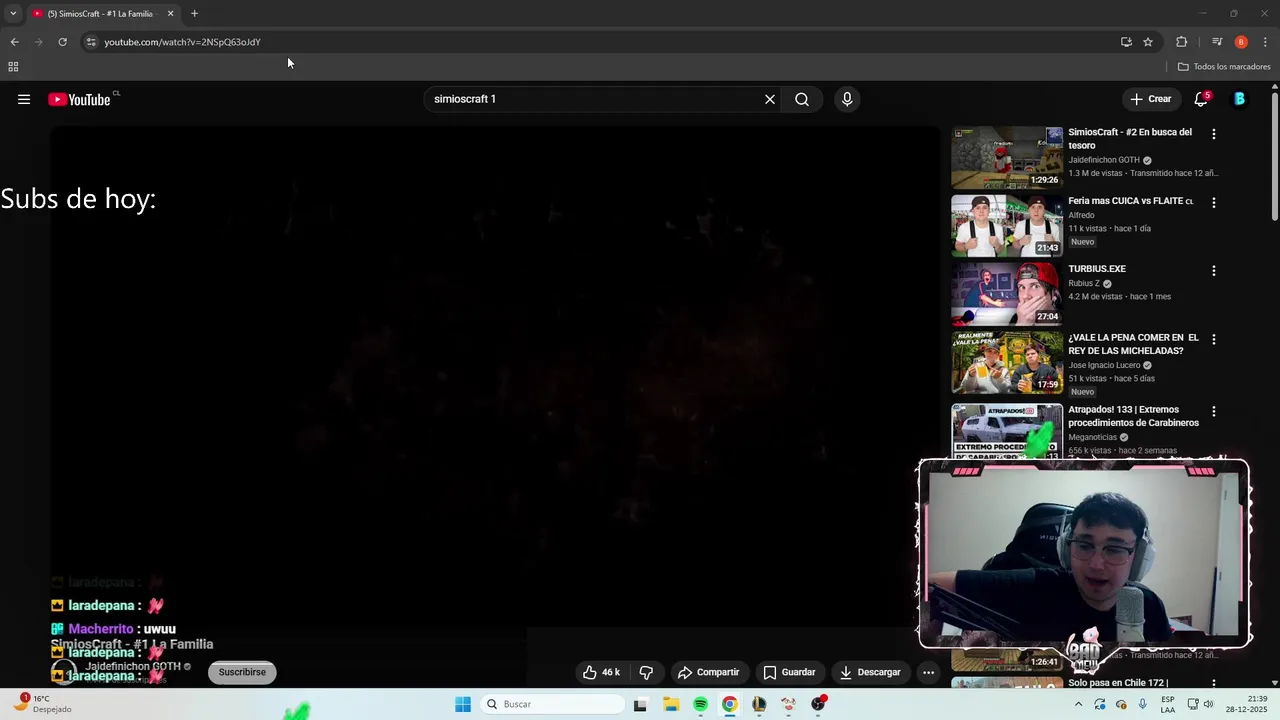This screenshot has height=720, width=1280.
Task: Click Descargar button
Action: pyautogui.click(x=870, y=672)
